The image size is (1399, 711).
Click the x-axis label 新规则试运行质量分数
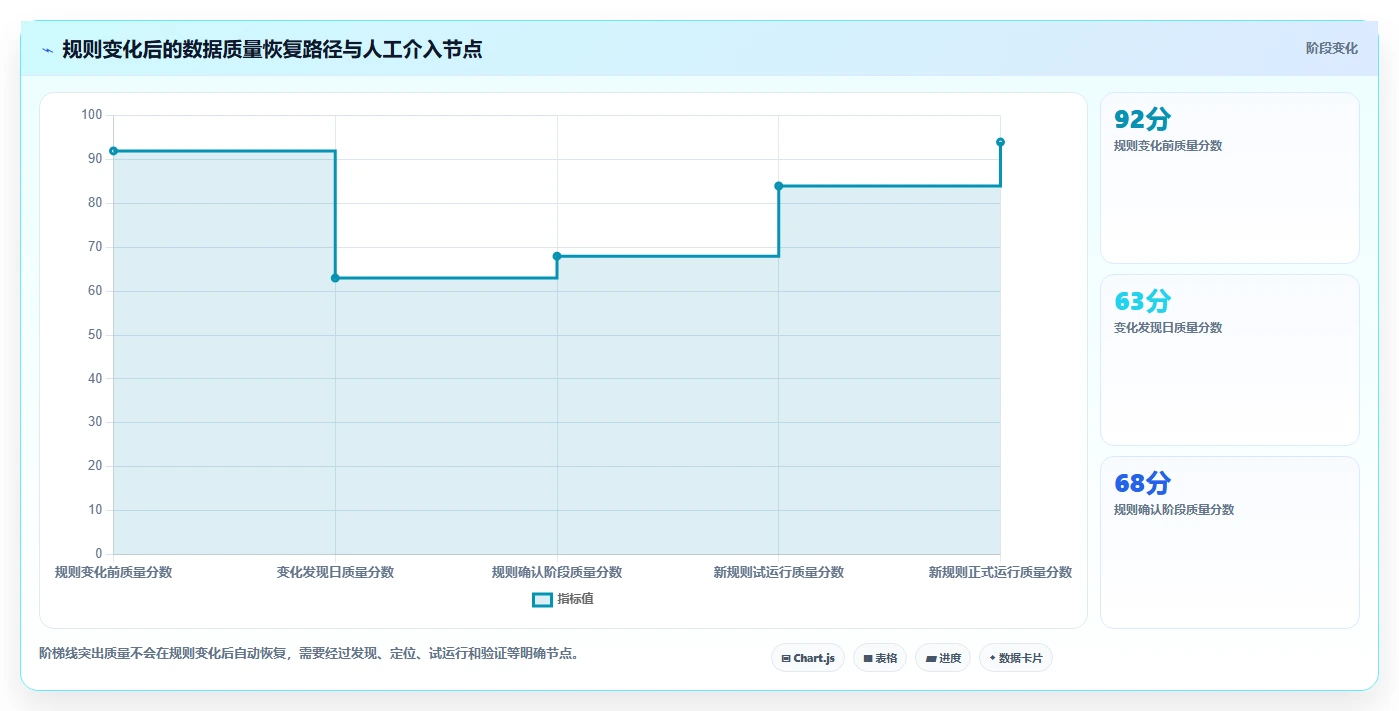(778, 573)
